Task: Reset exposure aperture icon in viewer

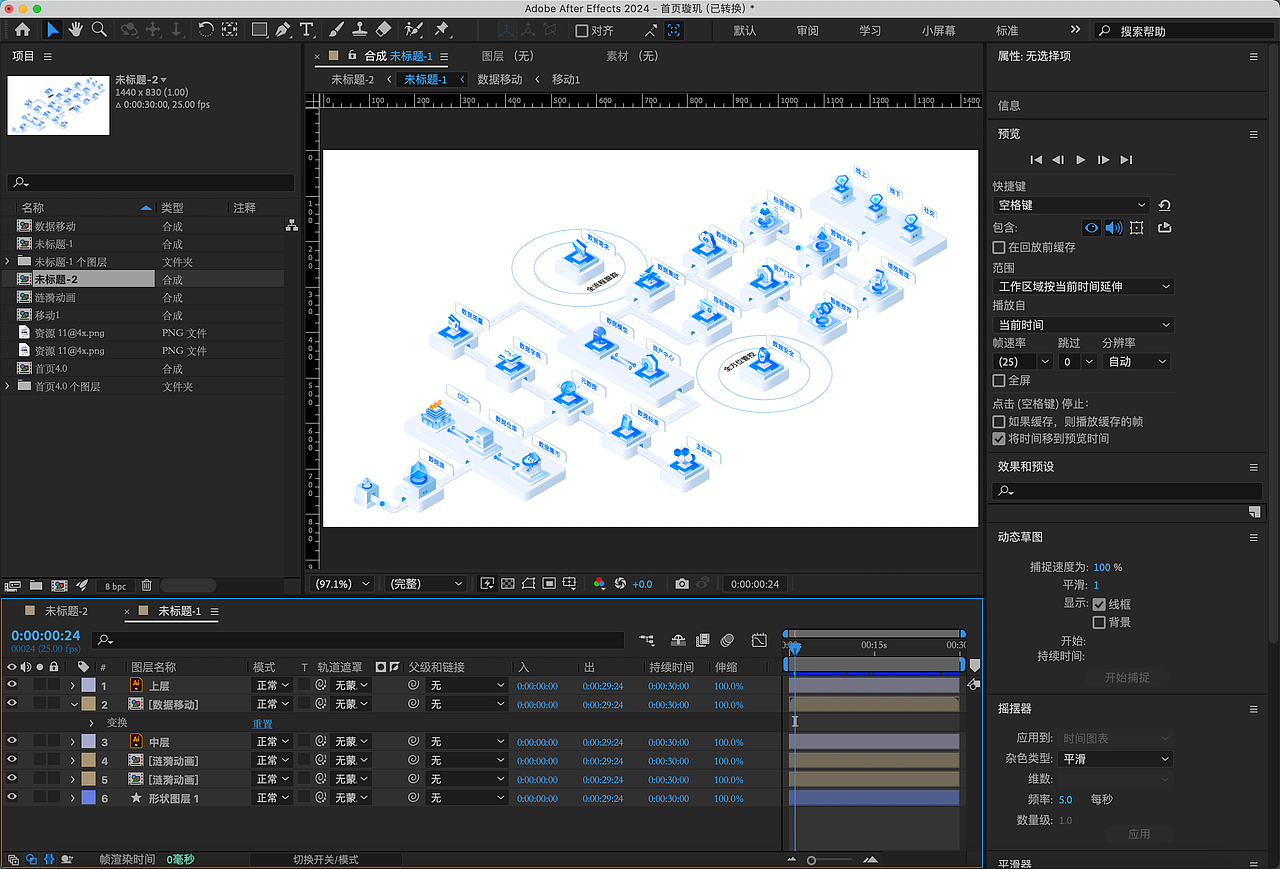Action: (619, 584)
